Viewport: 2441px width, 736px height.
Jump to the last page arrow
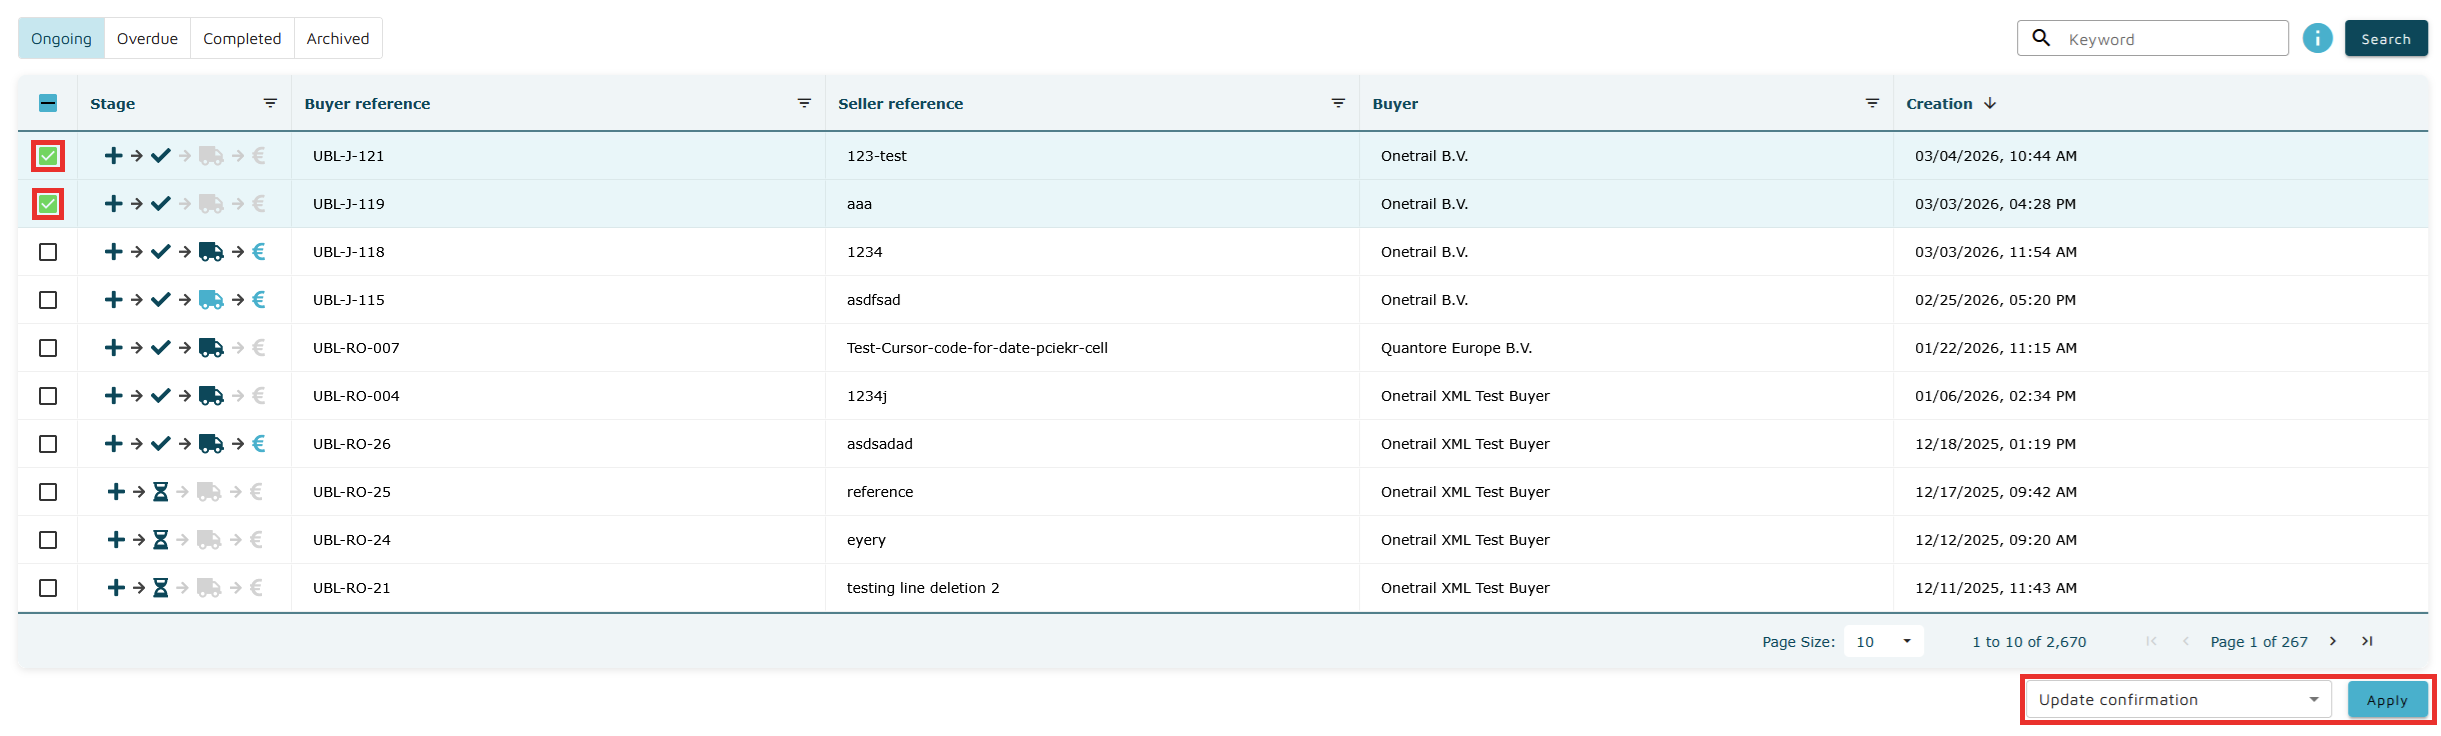click(2367, 641)
